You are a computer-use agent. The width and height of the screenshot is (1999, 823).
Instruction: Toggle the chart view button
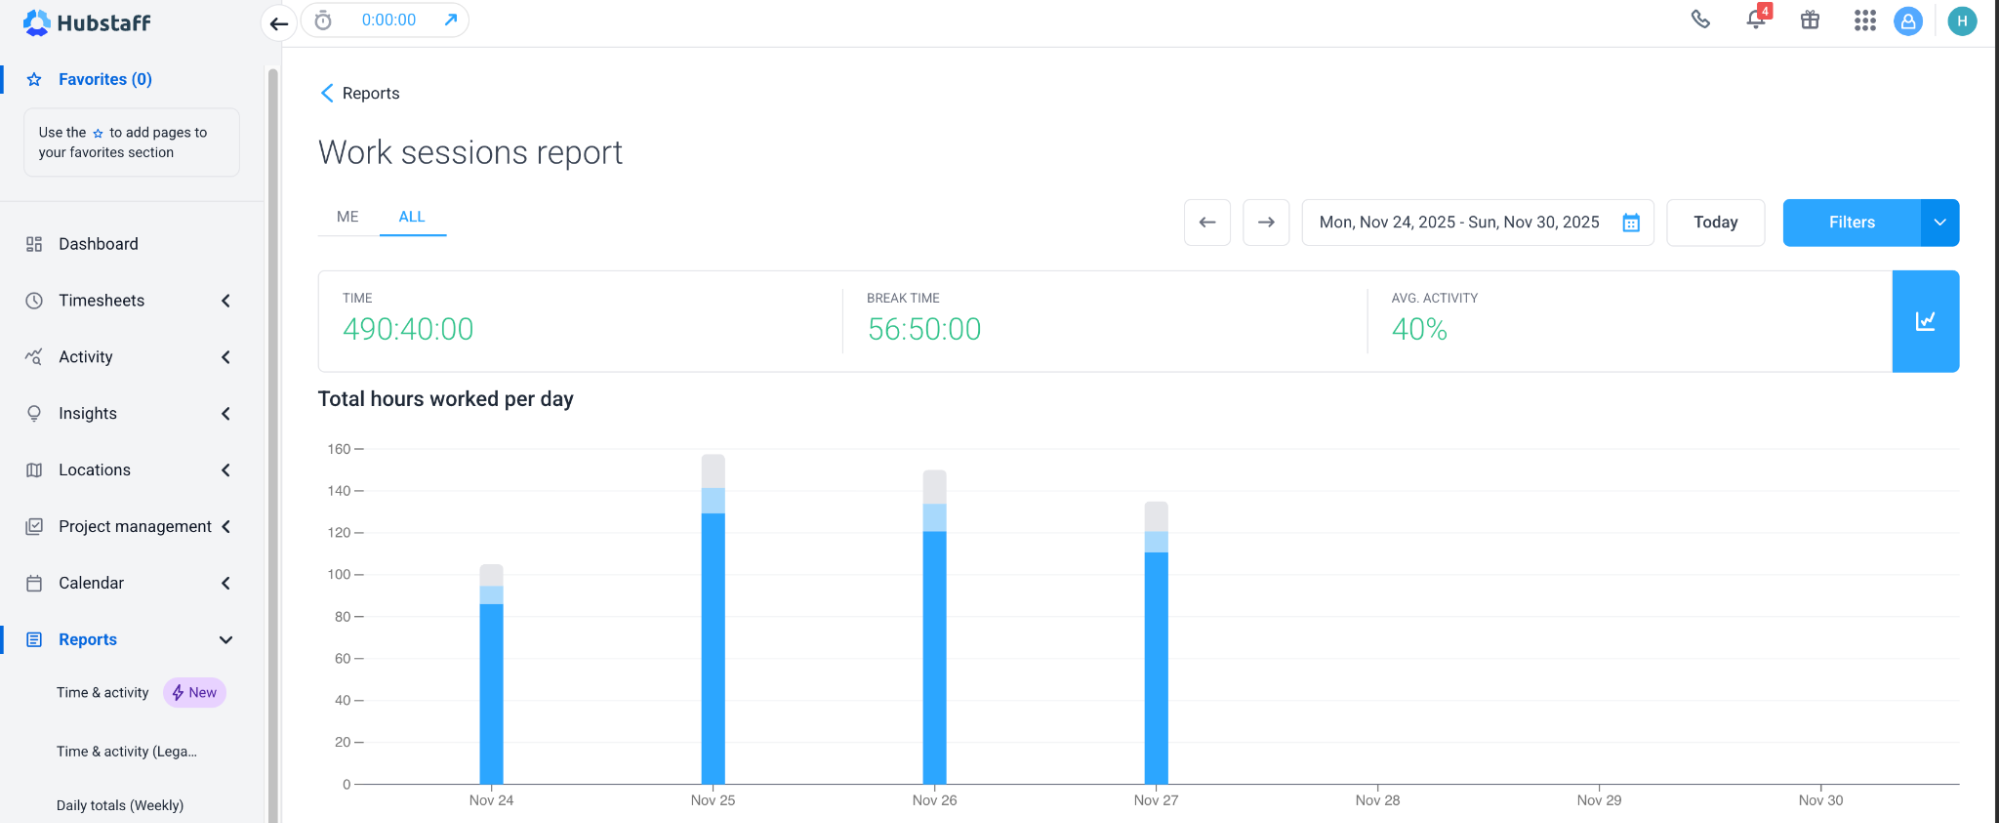pyautogui.click(x=1925, y=321)
